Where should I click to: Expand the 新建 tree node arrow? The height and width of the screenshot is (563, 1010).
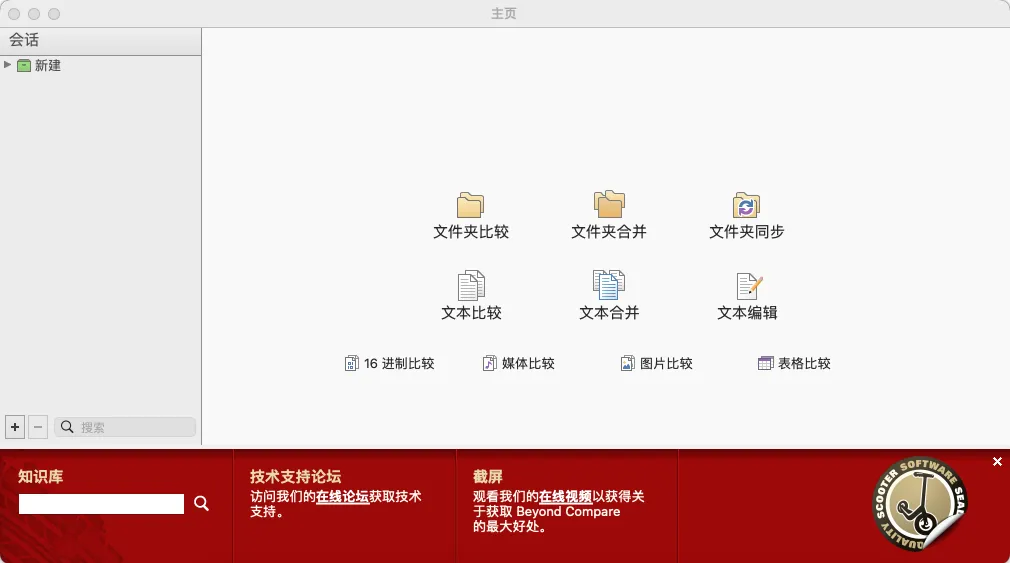[x=8, y=65]
